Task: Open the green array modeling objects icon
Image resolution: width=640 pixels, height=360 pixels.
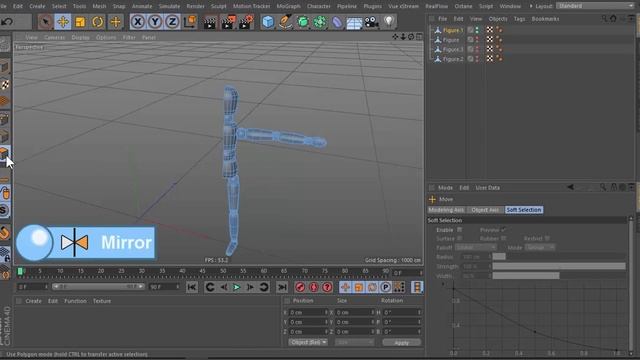Action: pyautogui.click(x=320, y=22)
